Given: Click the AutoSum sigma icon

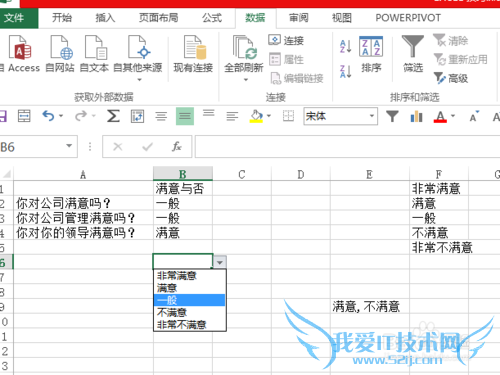Looking at the screenshot, I should tap(113, 116).
